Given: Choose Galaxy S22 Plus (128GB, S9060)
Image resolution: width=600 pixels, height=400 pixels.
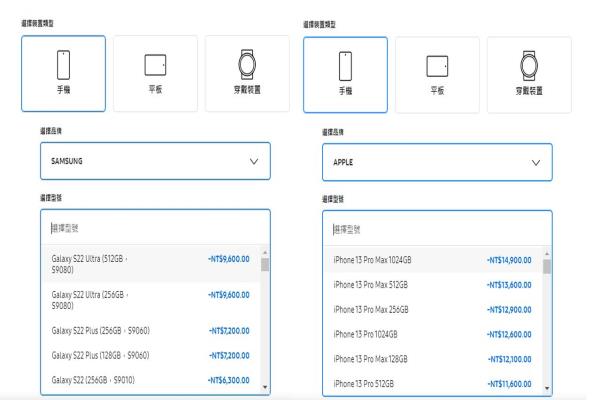Looking at the screenshot, I should pos(151,355).
